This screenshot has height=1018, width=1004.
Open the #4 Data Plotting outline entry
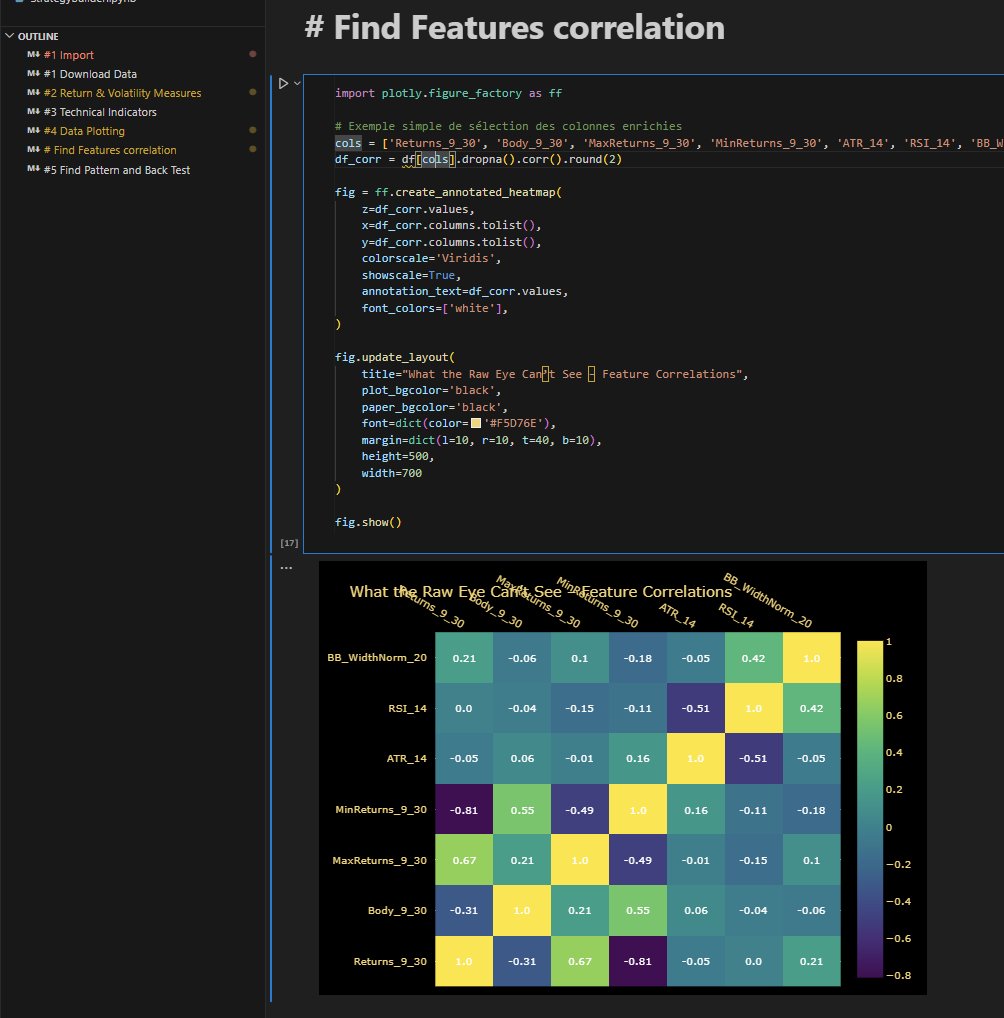[84, 131]
